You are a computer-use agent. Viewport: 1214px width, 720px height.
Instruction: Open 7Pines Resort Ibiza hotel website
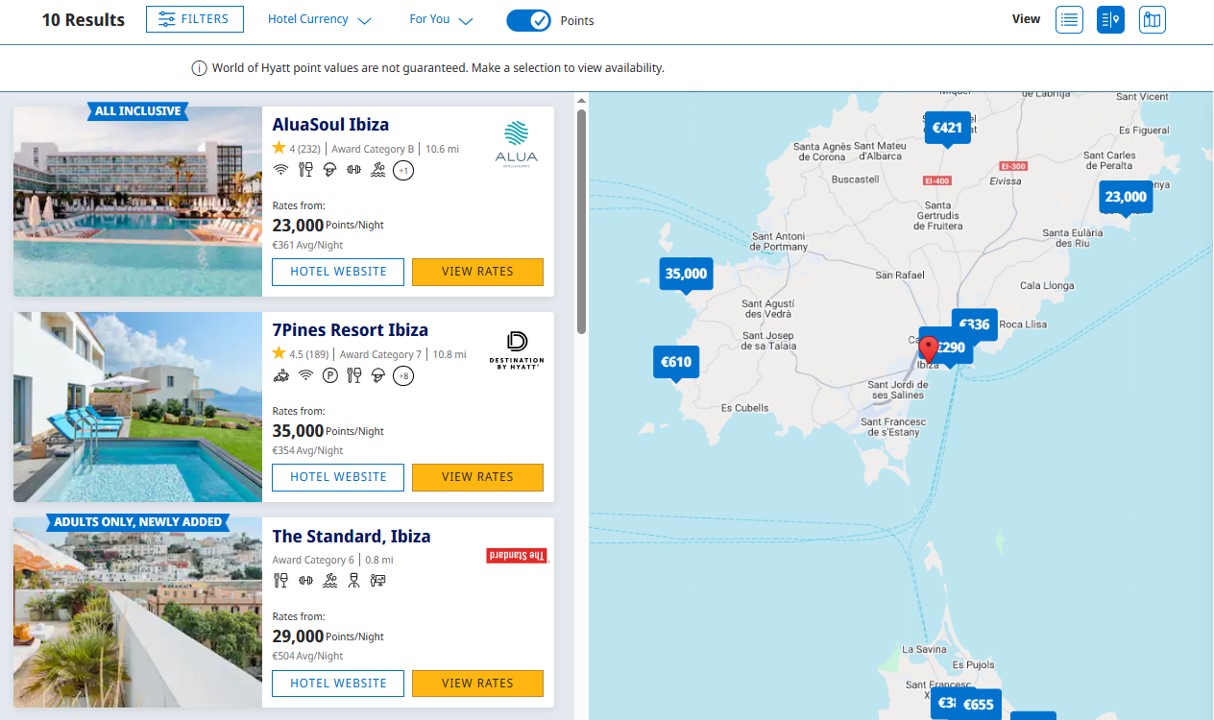pyautogui.click(x=338, y=477)
